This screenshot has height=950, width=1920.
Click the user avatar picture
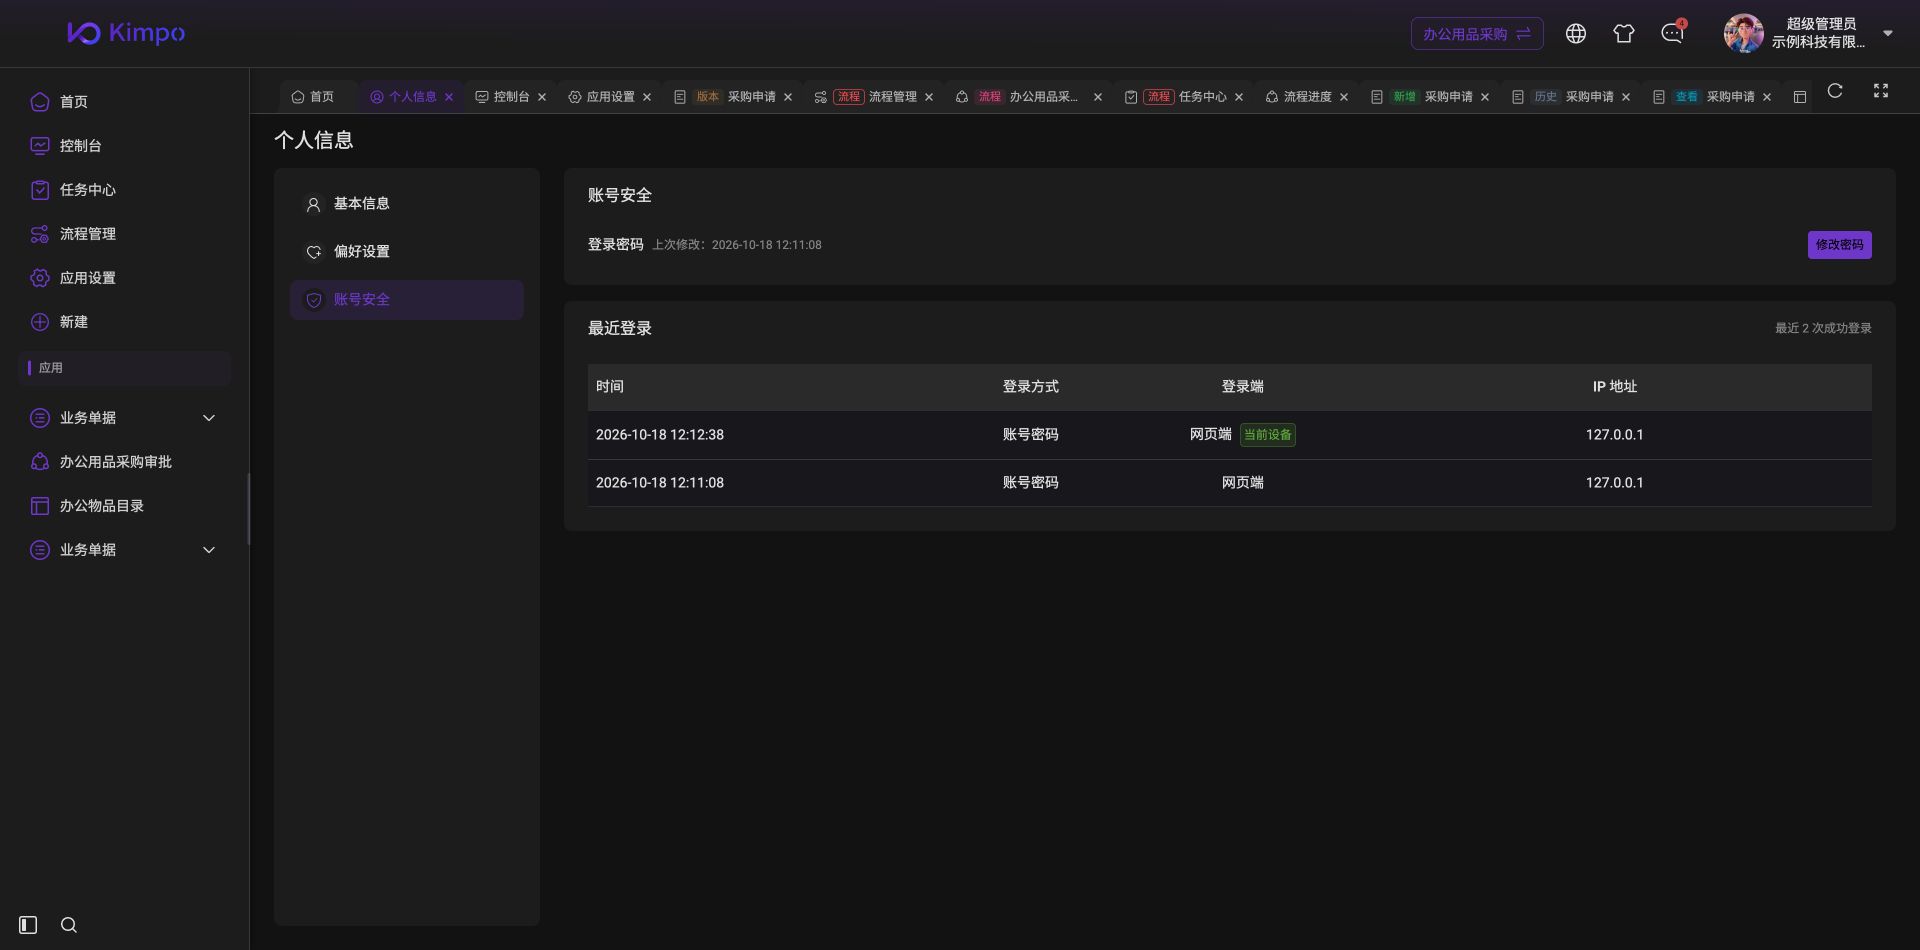pyautogui.click(x=1743, y=33)
